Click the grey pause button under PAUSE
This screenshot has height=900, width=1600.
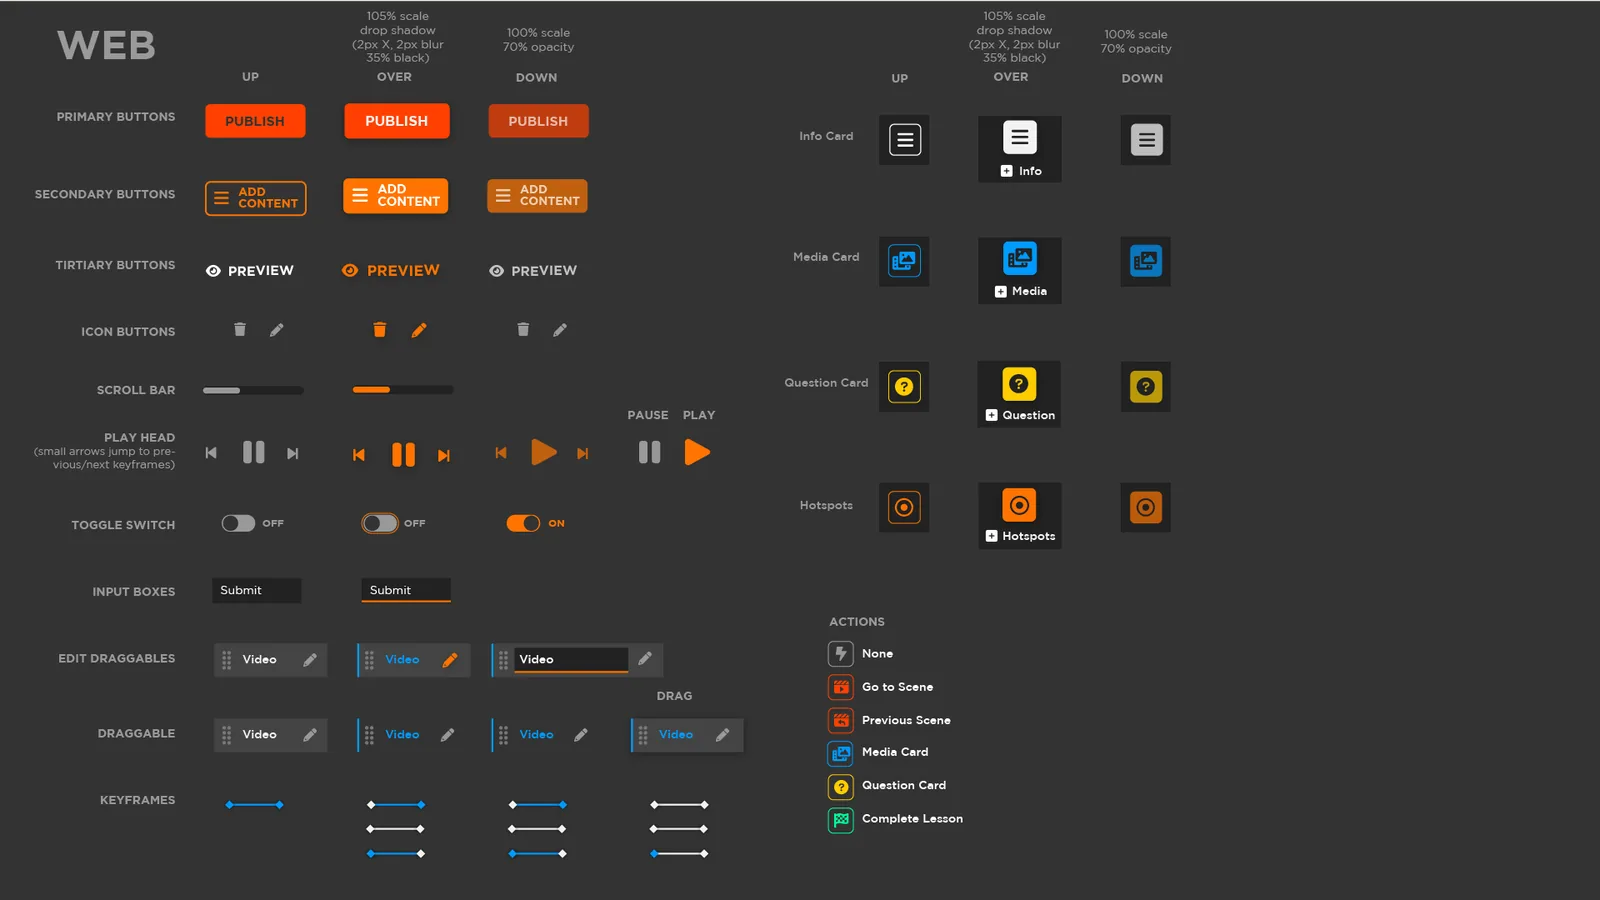650,453
